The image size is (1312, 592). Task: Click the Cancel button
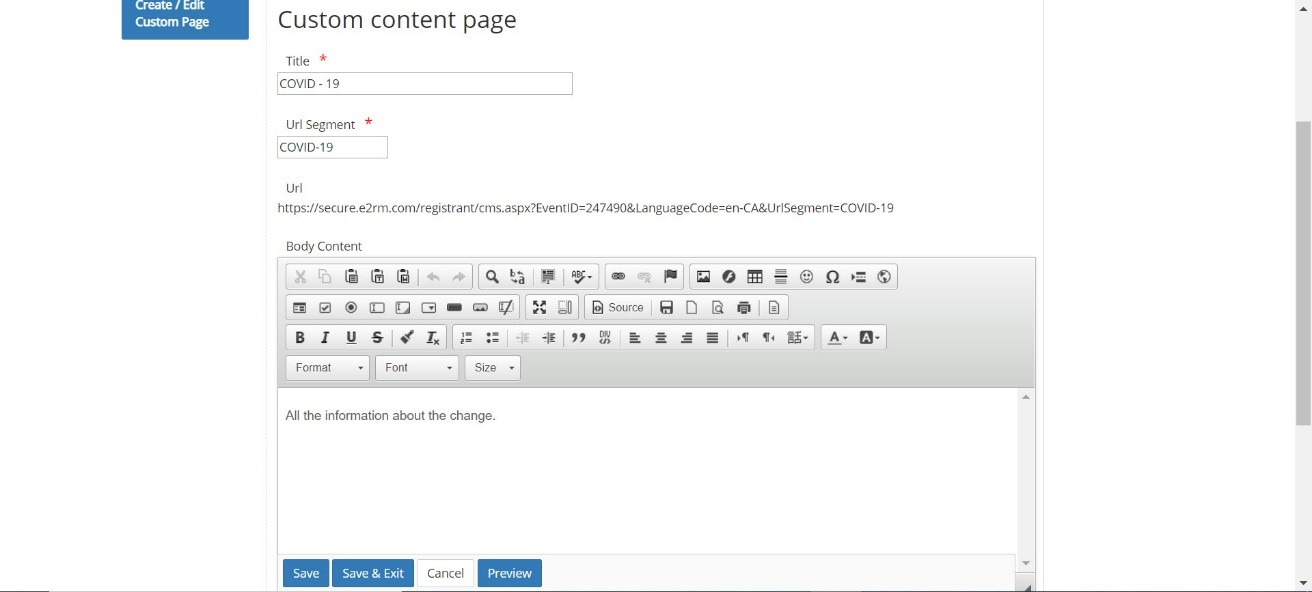[445, 573]
